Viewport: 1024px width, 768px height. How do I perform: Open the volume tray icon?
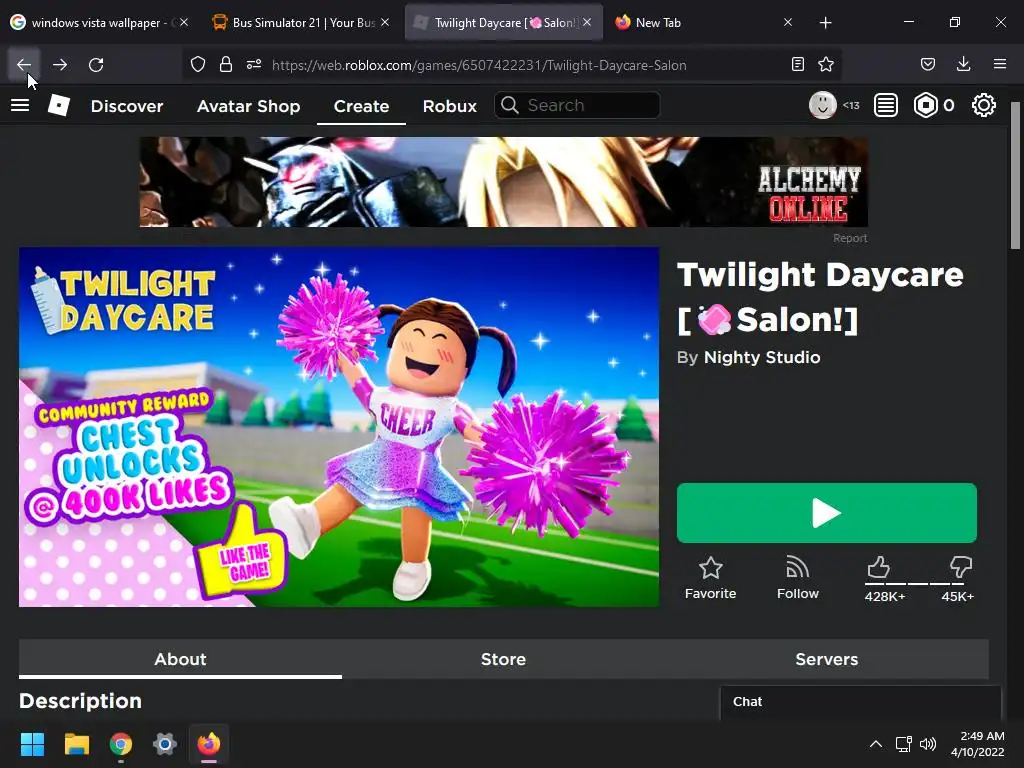pyautogui.click(x=928, y=744)
